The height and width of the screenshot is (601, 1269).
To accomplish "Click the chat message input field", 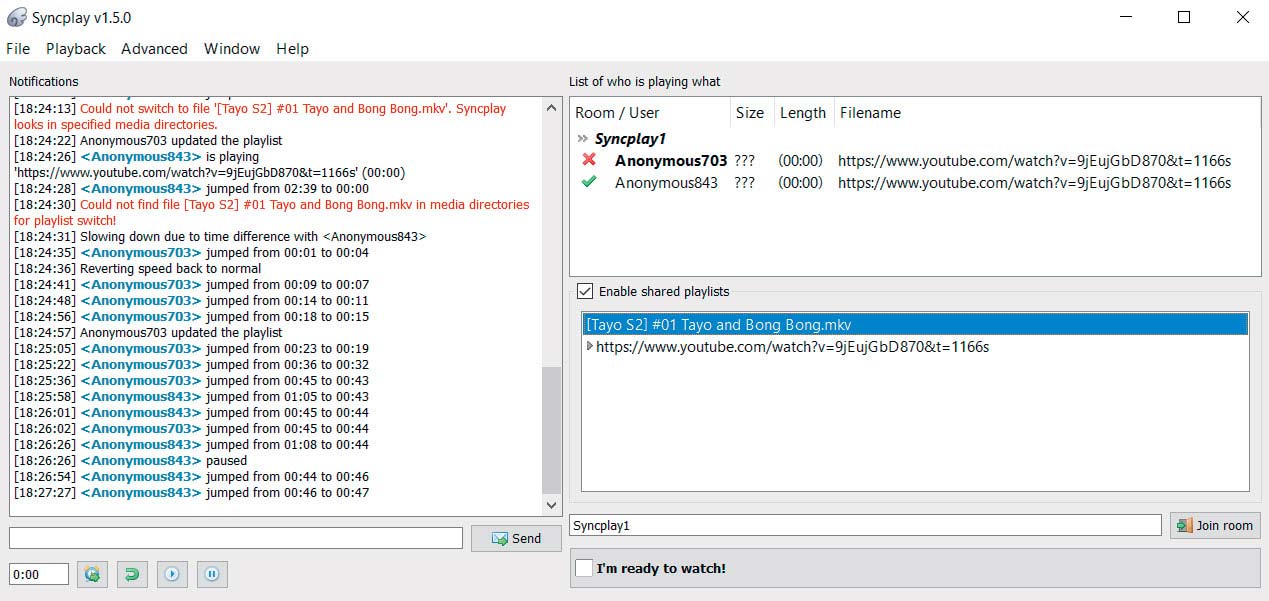I will [236, 538].
